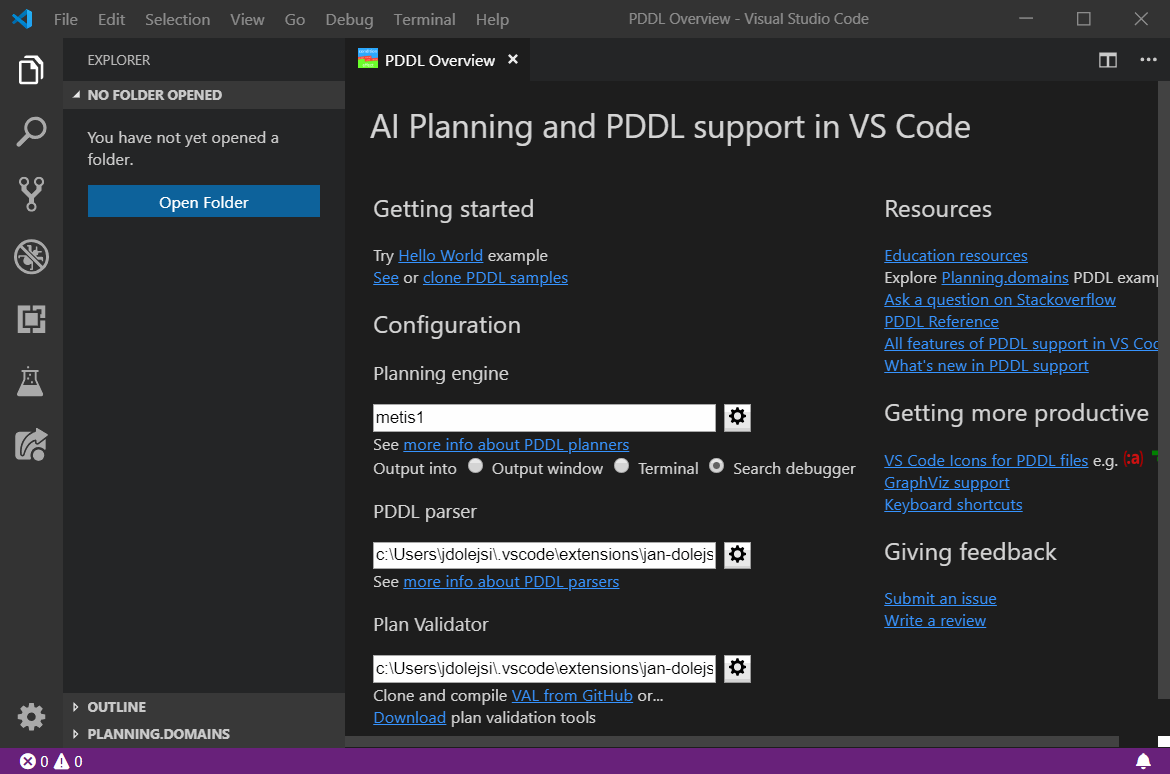Screen dimensions: 1170x774
Task: Open the Help menu
Action: (x=492, y=19)
